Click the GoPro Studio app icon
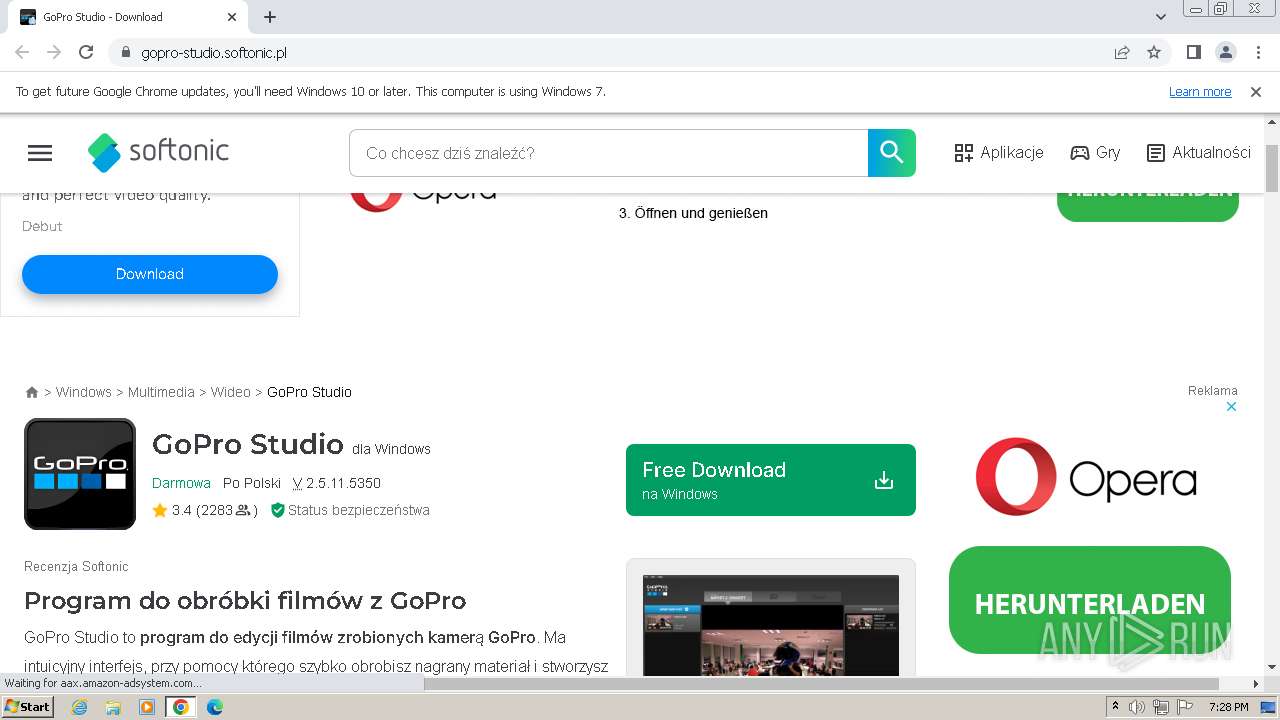The image size is (1280, 720). (80, 474)
